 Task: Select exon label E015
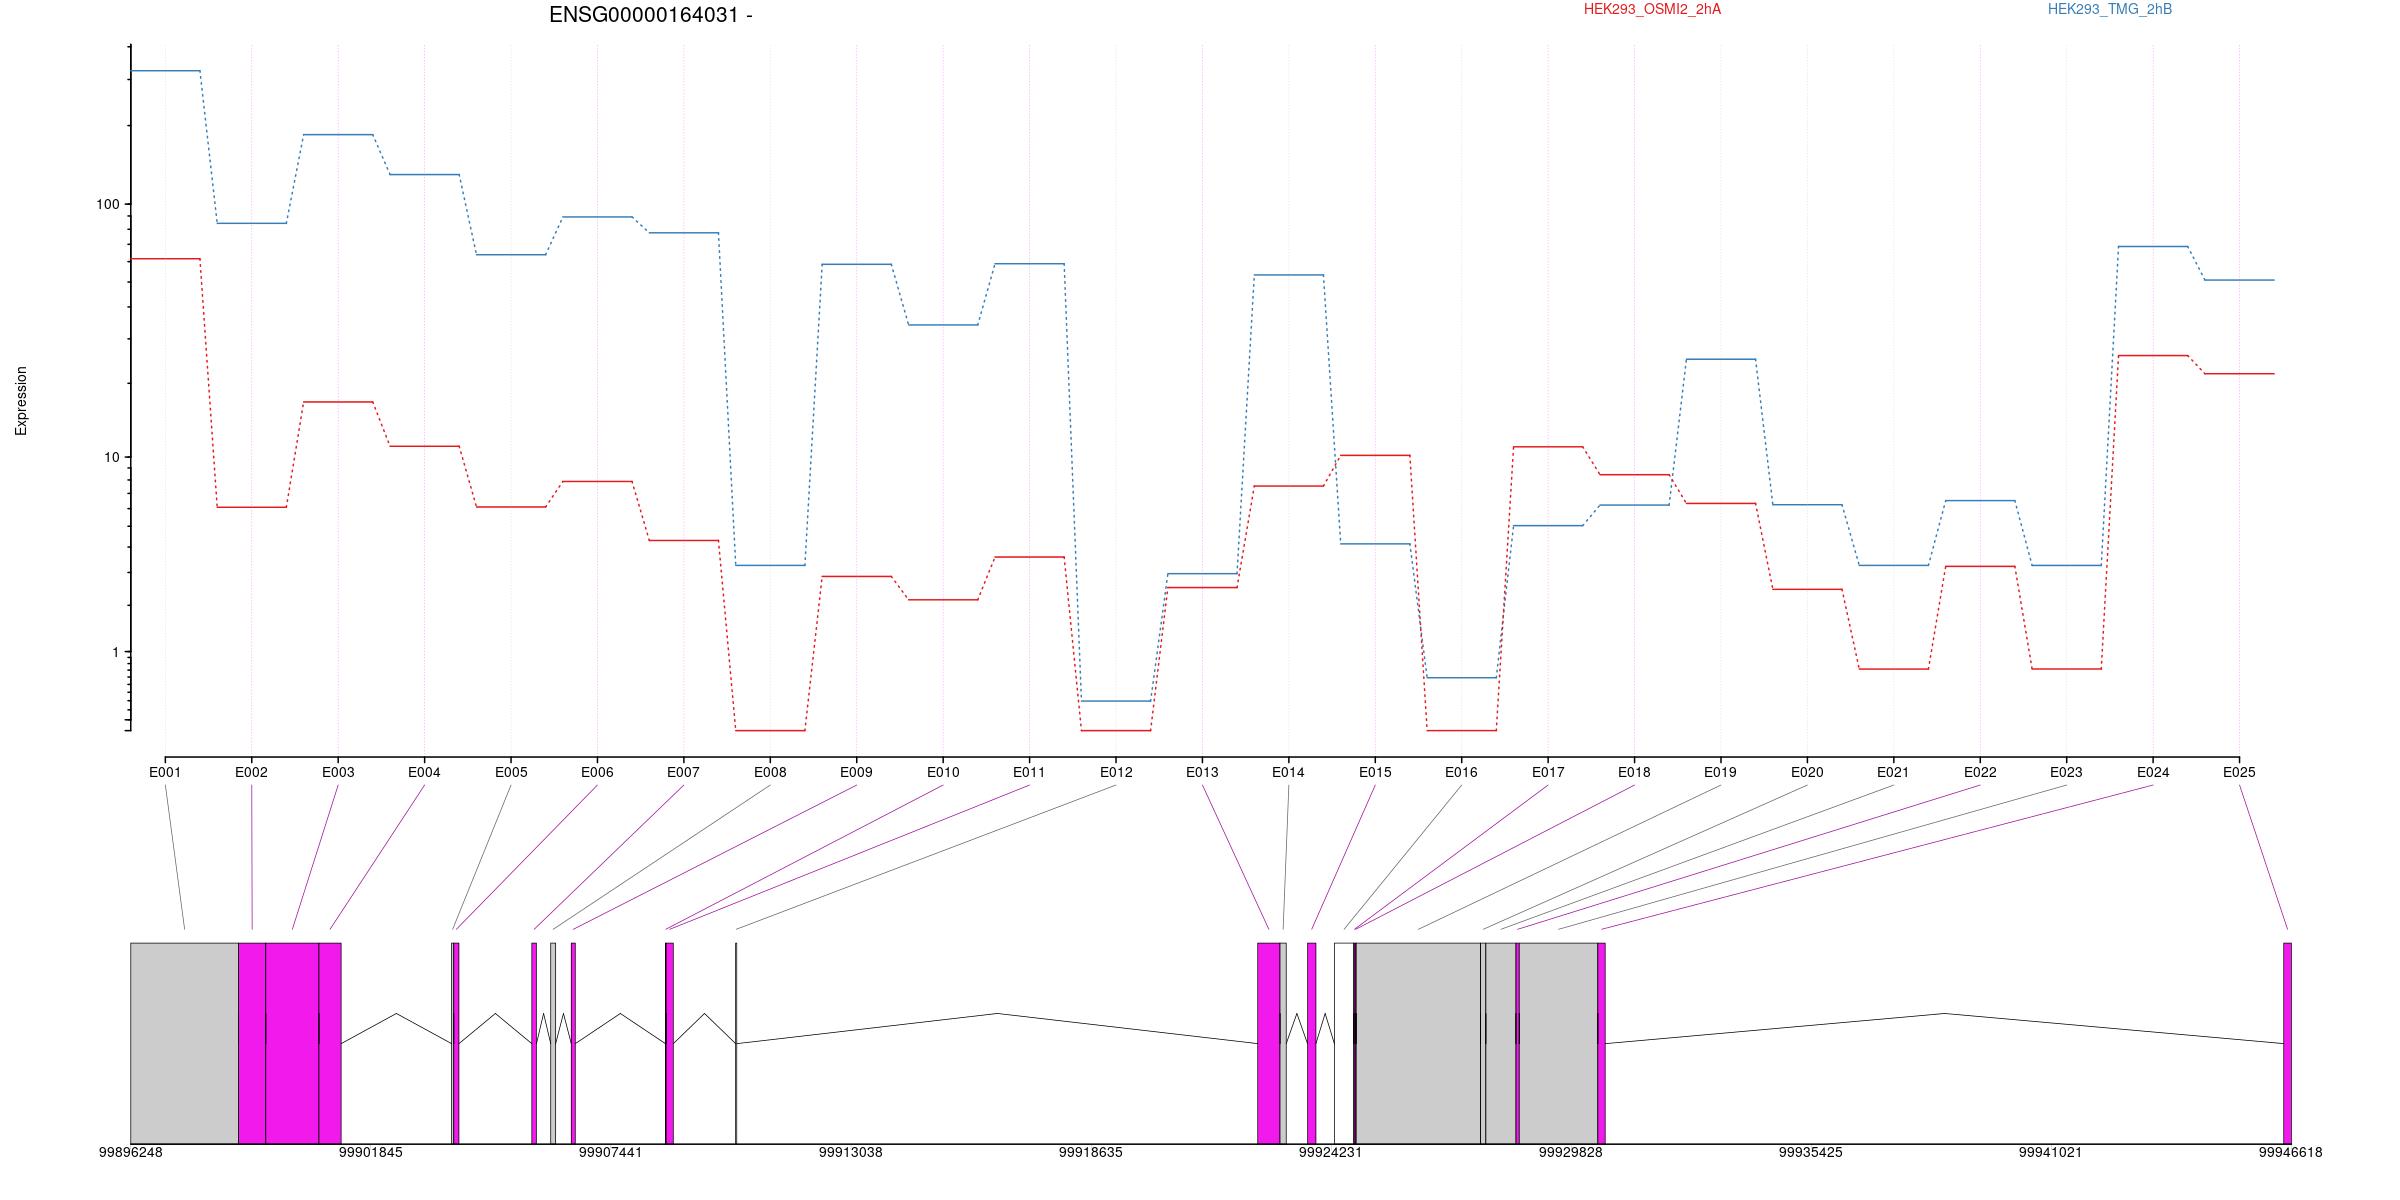pyautogui.click(x=1375, y=772)
